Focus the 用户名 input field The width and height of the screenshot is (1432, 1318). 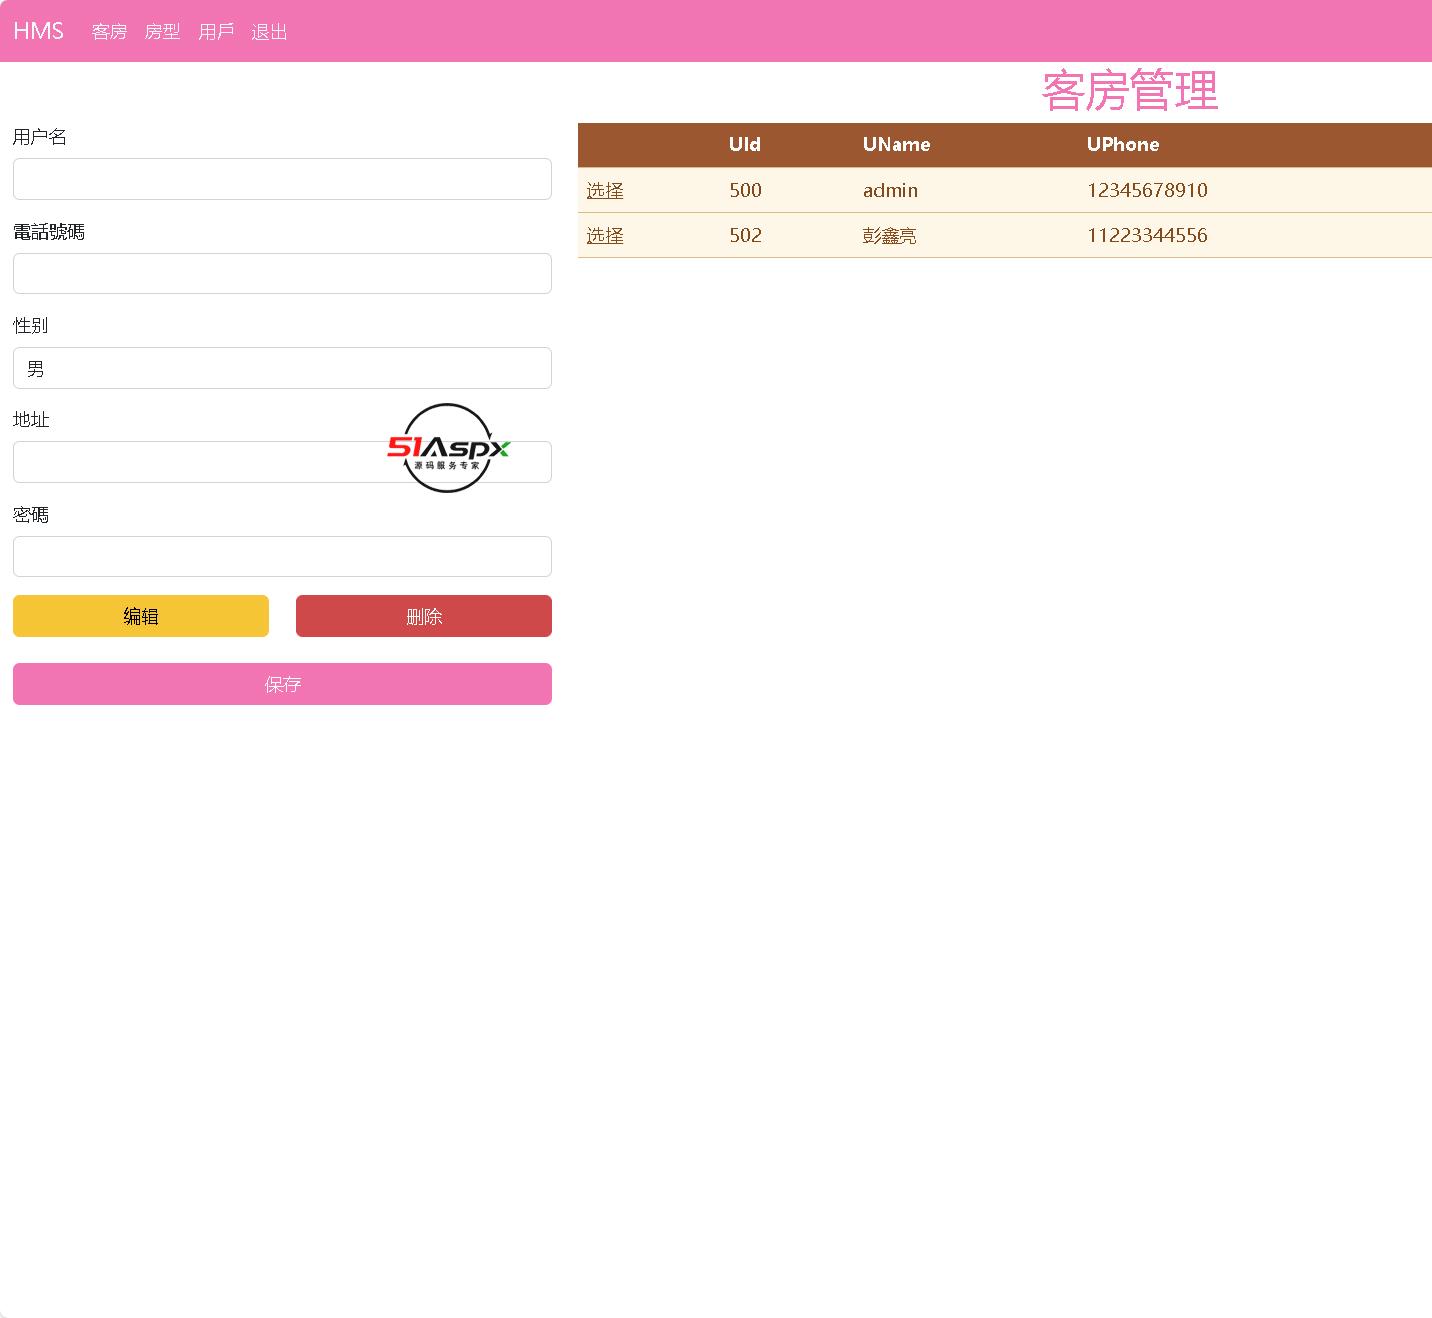click(x=282, y=179)
